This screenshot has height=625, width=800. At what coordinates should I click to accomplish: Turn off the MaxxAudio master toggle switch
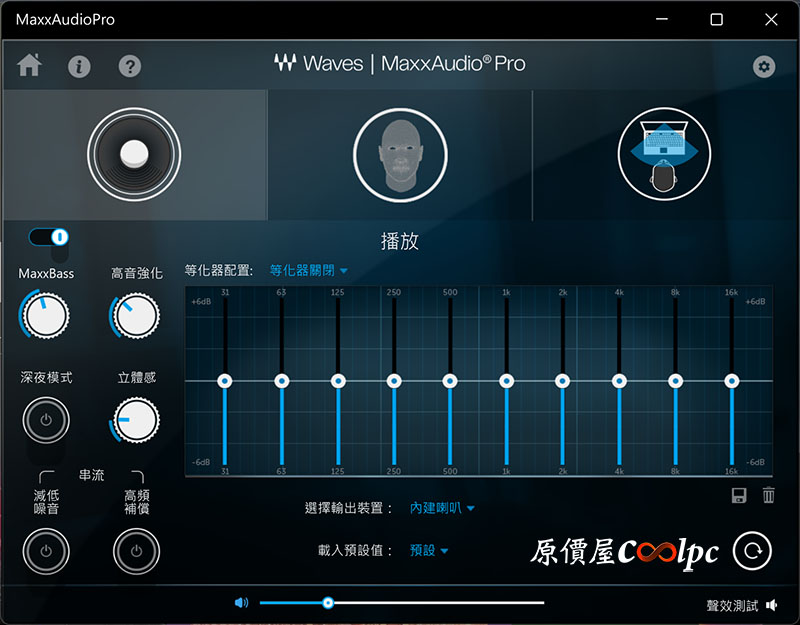(x=49, y=237)
